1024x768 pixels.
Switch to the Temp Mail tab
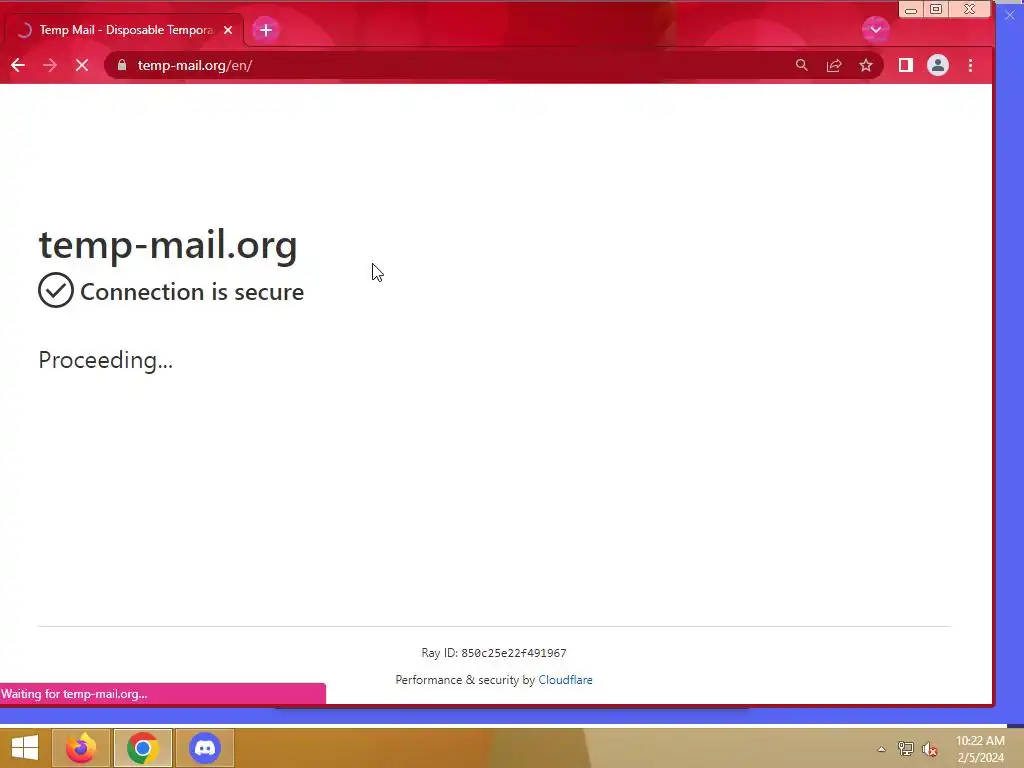pyautogui.click(x=124, y=30)
